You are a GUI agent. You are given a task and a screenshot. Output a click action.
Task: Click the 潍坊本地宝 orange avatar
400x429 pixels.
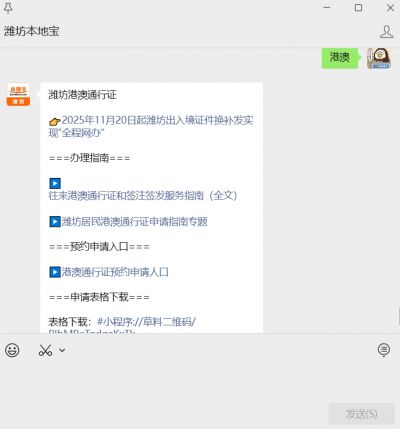click(x=19, y=95)
